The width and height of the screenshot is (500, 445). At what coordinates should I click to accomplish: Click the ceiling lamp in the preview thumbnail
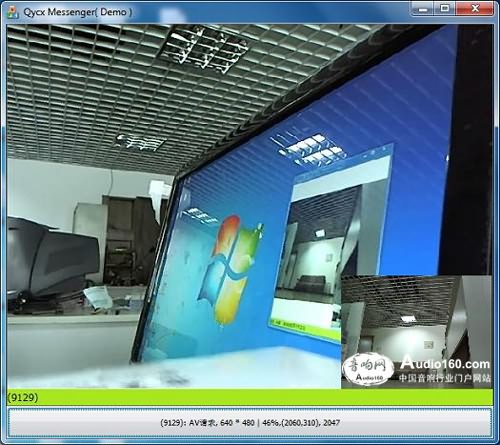click(x=408, y=319)
